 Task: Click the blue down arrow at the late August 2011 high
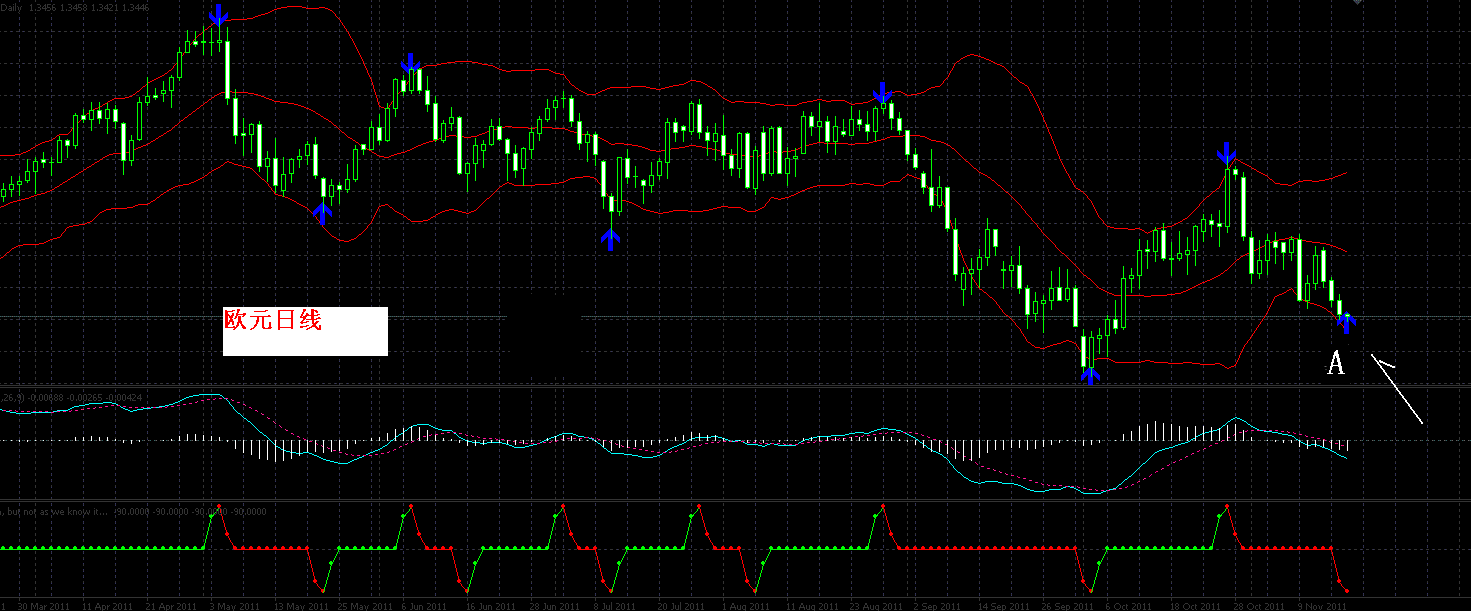click(x=881, y=93)
